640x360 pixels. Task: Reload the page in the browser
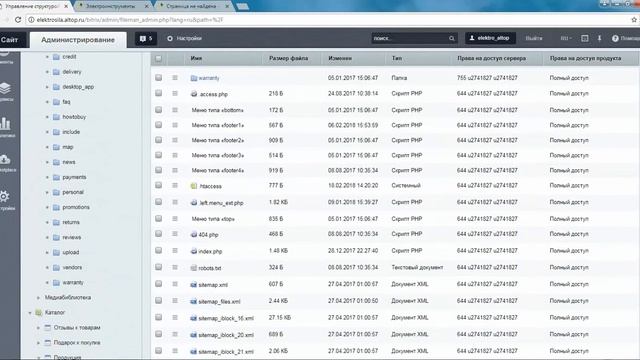tap(18, 20)
